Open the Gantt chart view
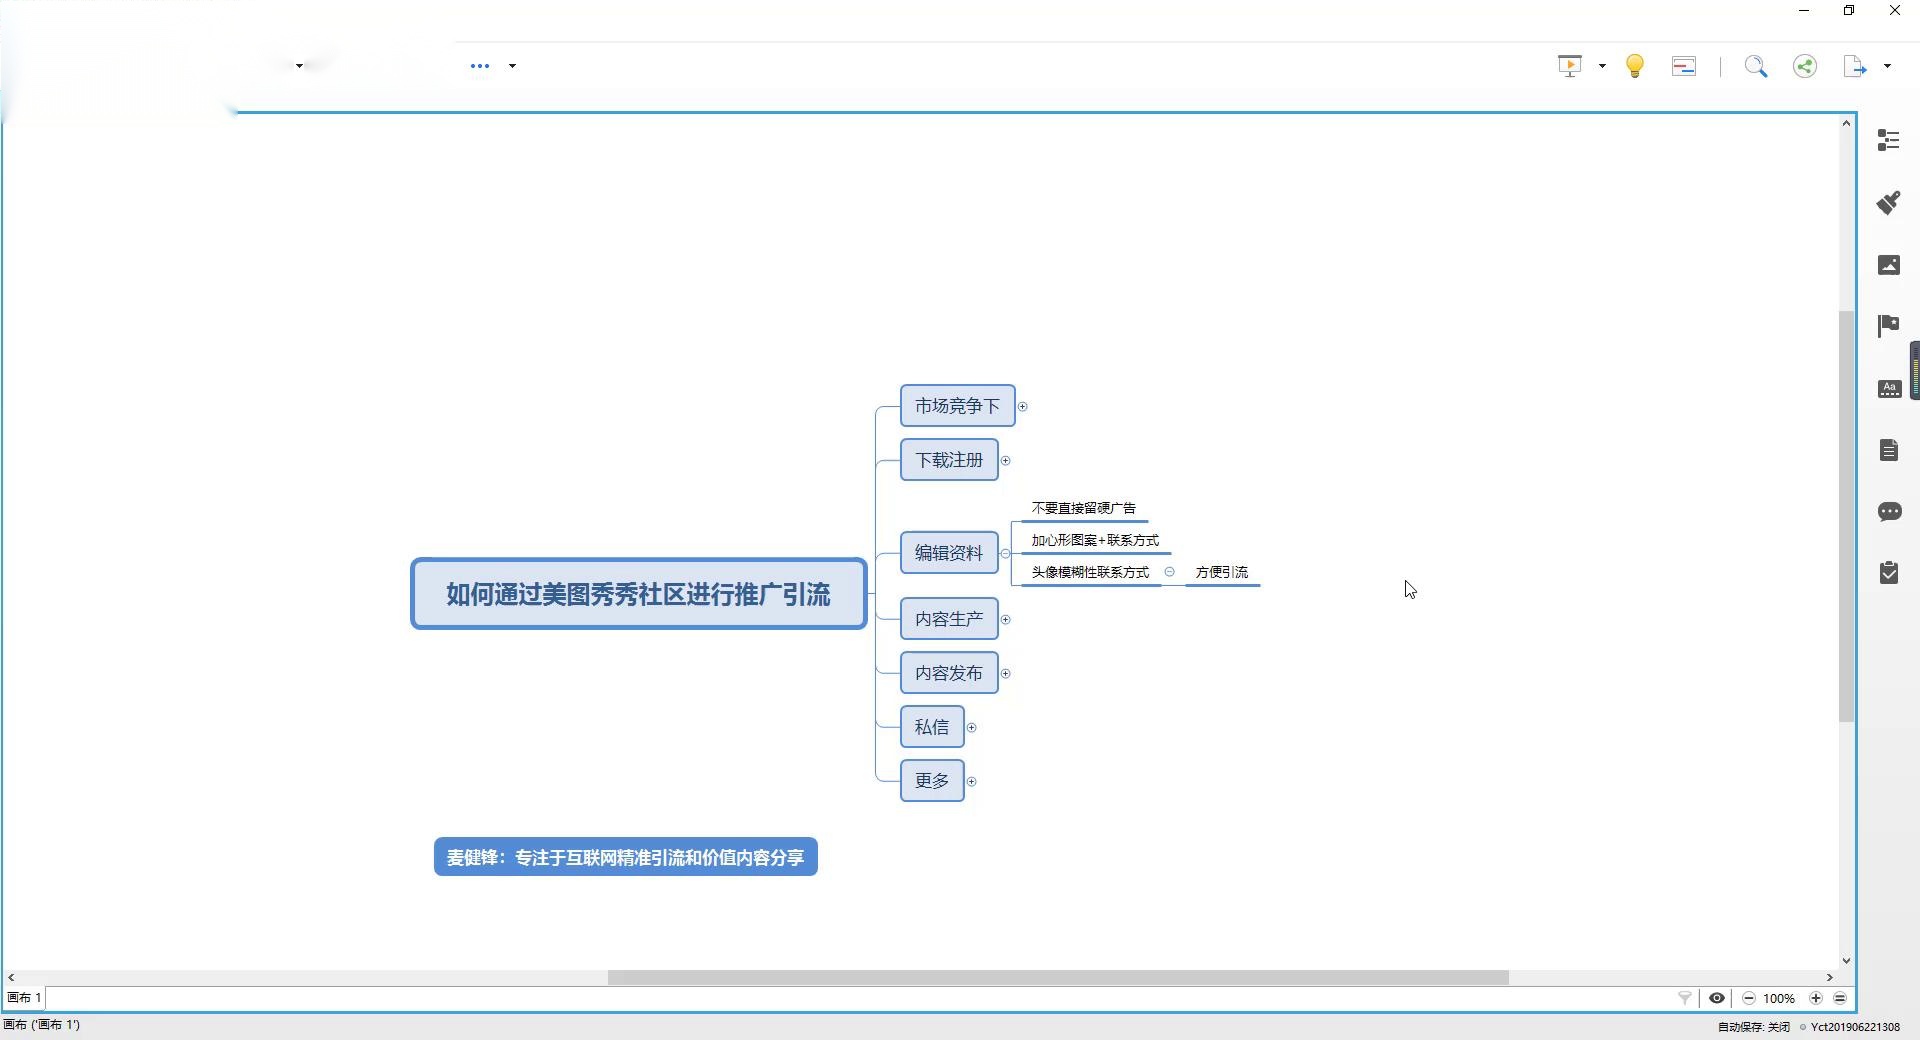 tap(1684, 66)
